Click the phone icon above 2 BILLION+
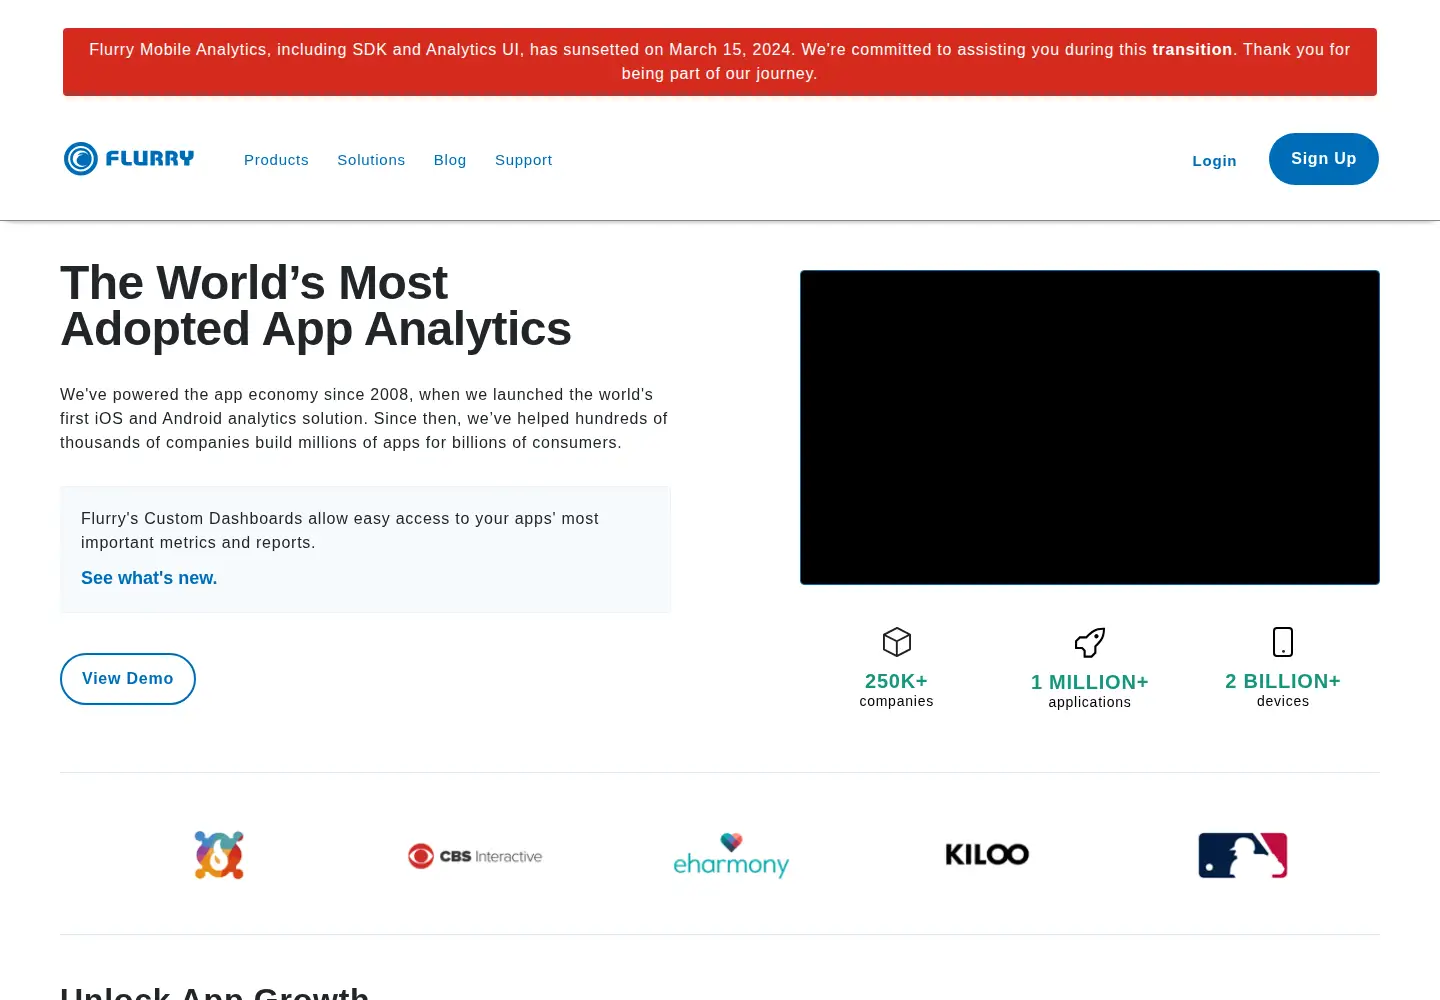Image resolution: width=1440 pixels, height=1000 pixels. tap(1283, 642)
